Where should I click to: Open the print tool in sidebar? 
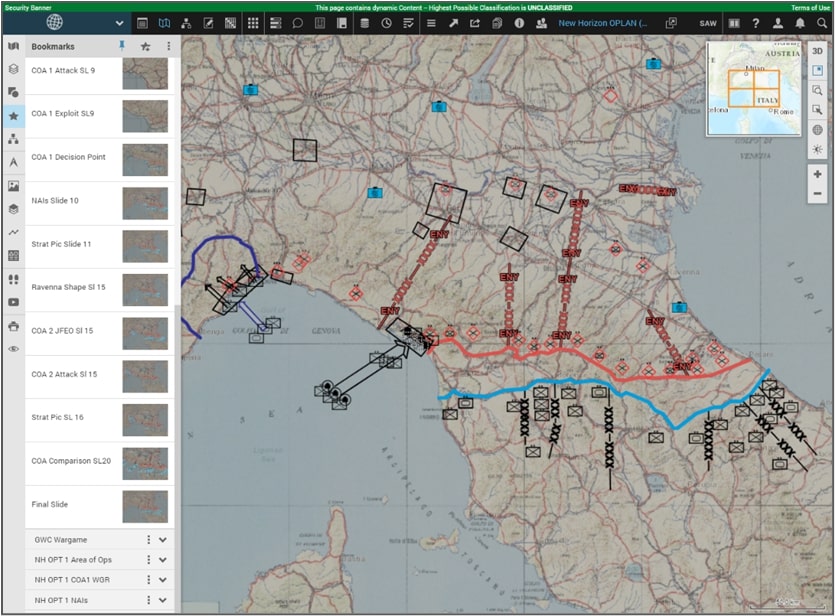coord(13,325)
